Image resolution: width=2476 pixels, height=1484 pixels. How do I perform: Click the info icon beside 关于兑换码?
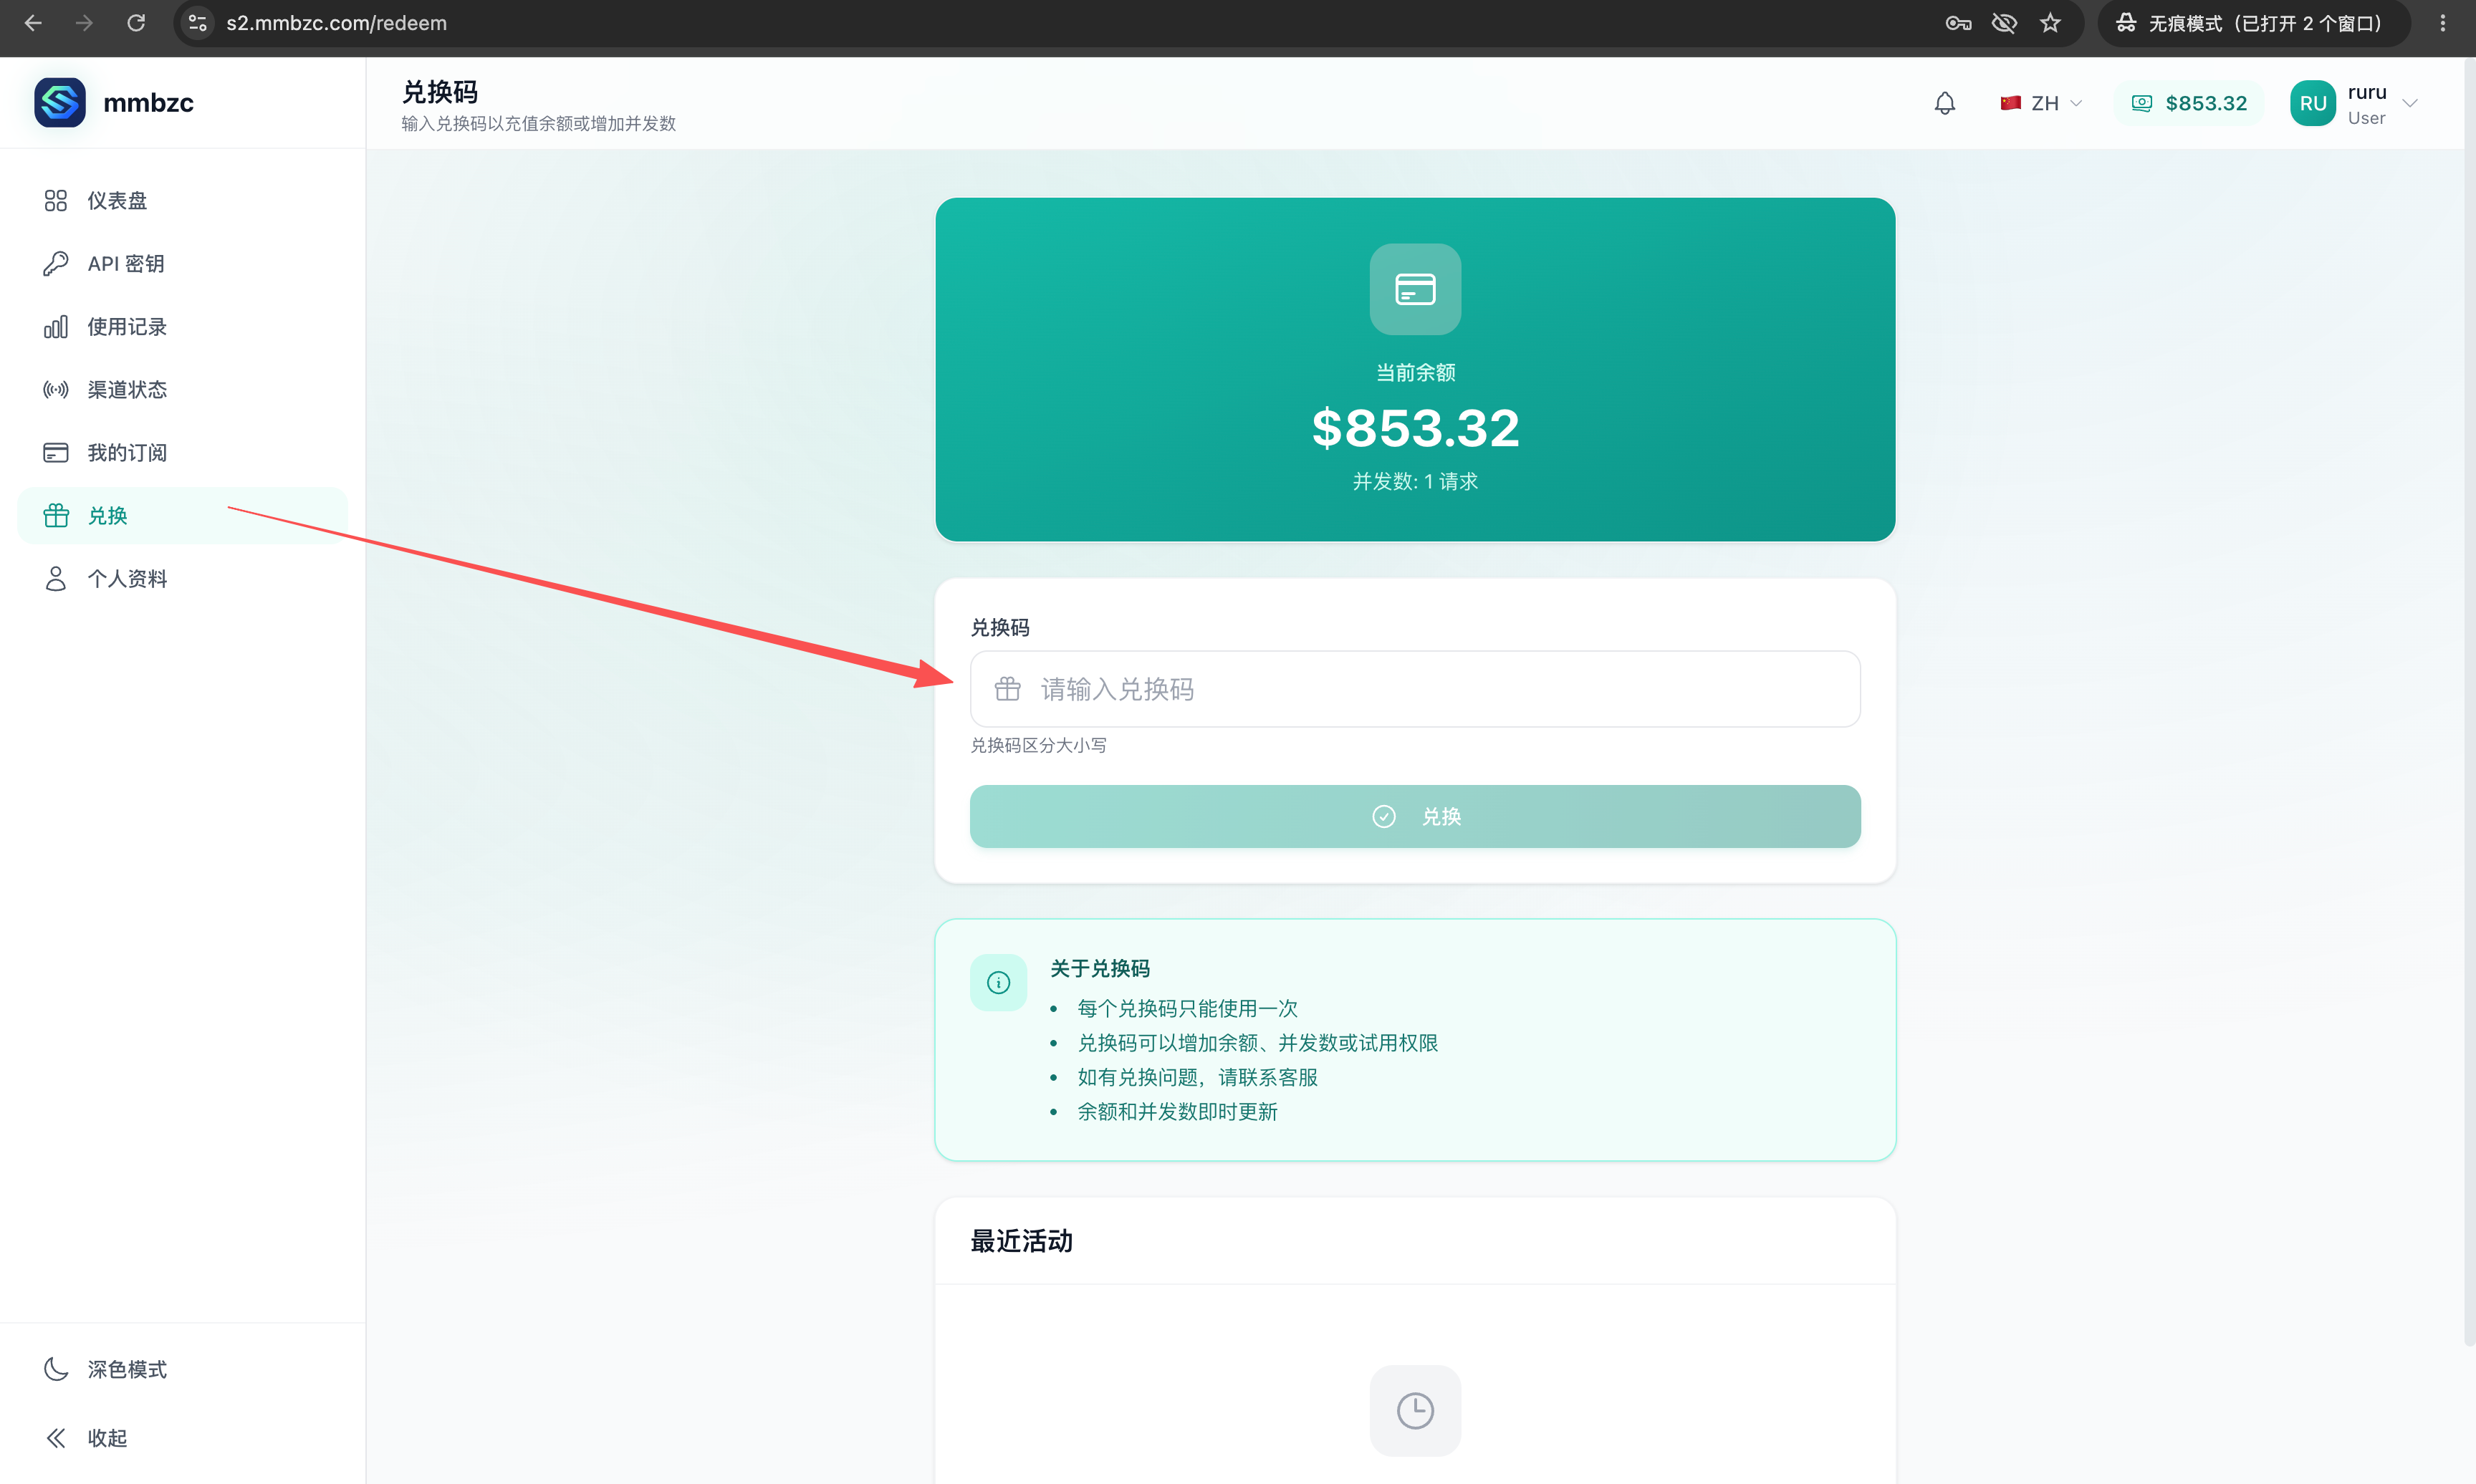click(998, 982)
